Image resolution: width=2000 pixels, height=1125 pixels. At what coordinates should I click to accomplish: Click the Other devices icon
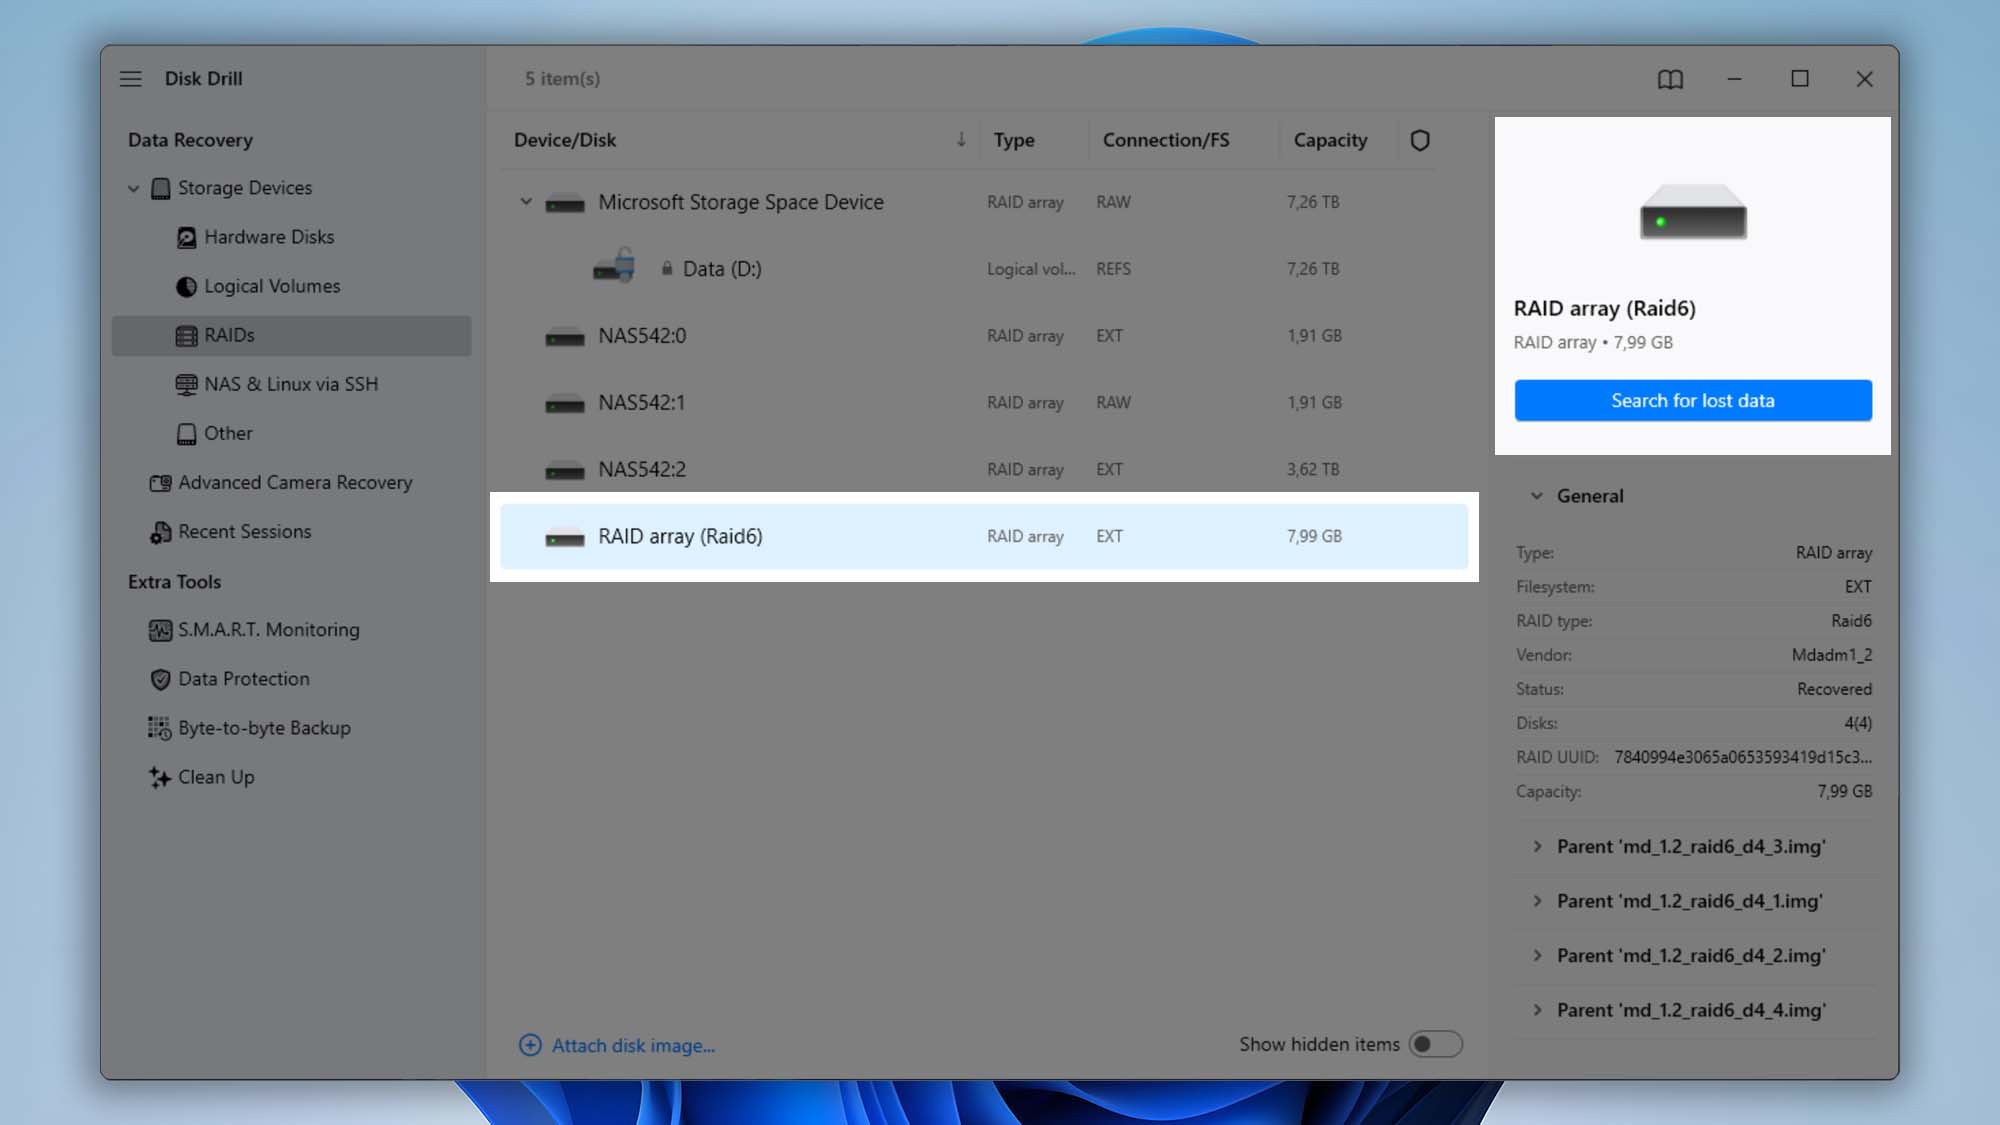pos(186,433)
